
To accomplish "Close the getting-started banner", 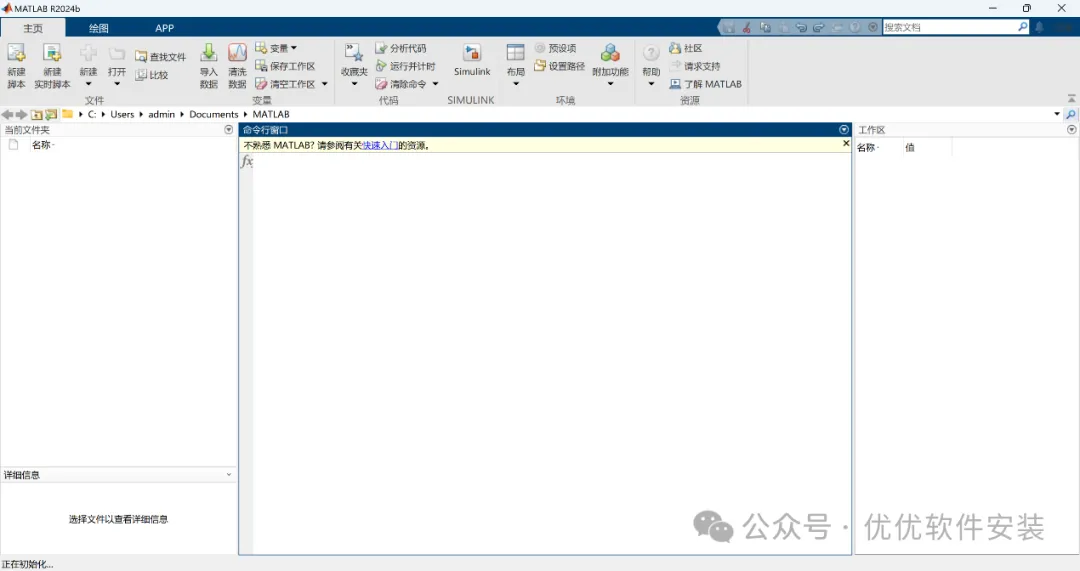I will [x=846, y=143].
